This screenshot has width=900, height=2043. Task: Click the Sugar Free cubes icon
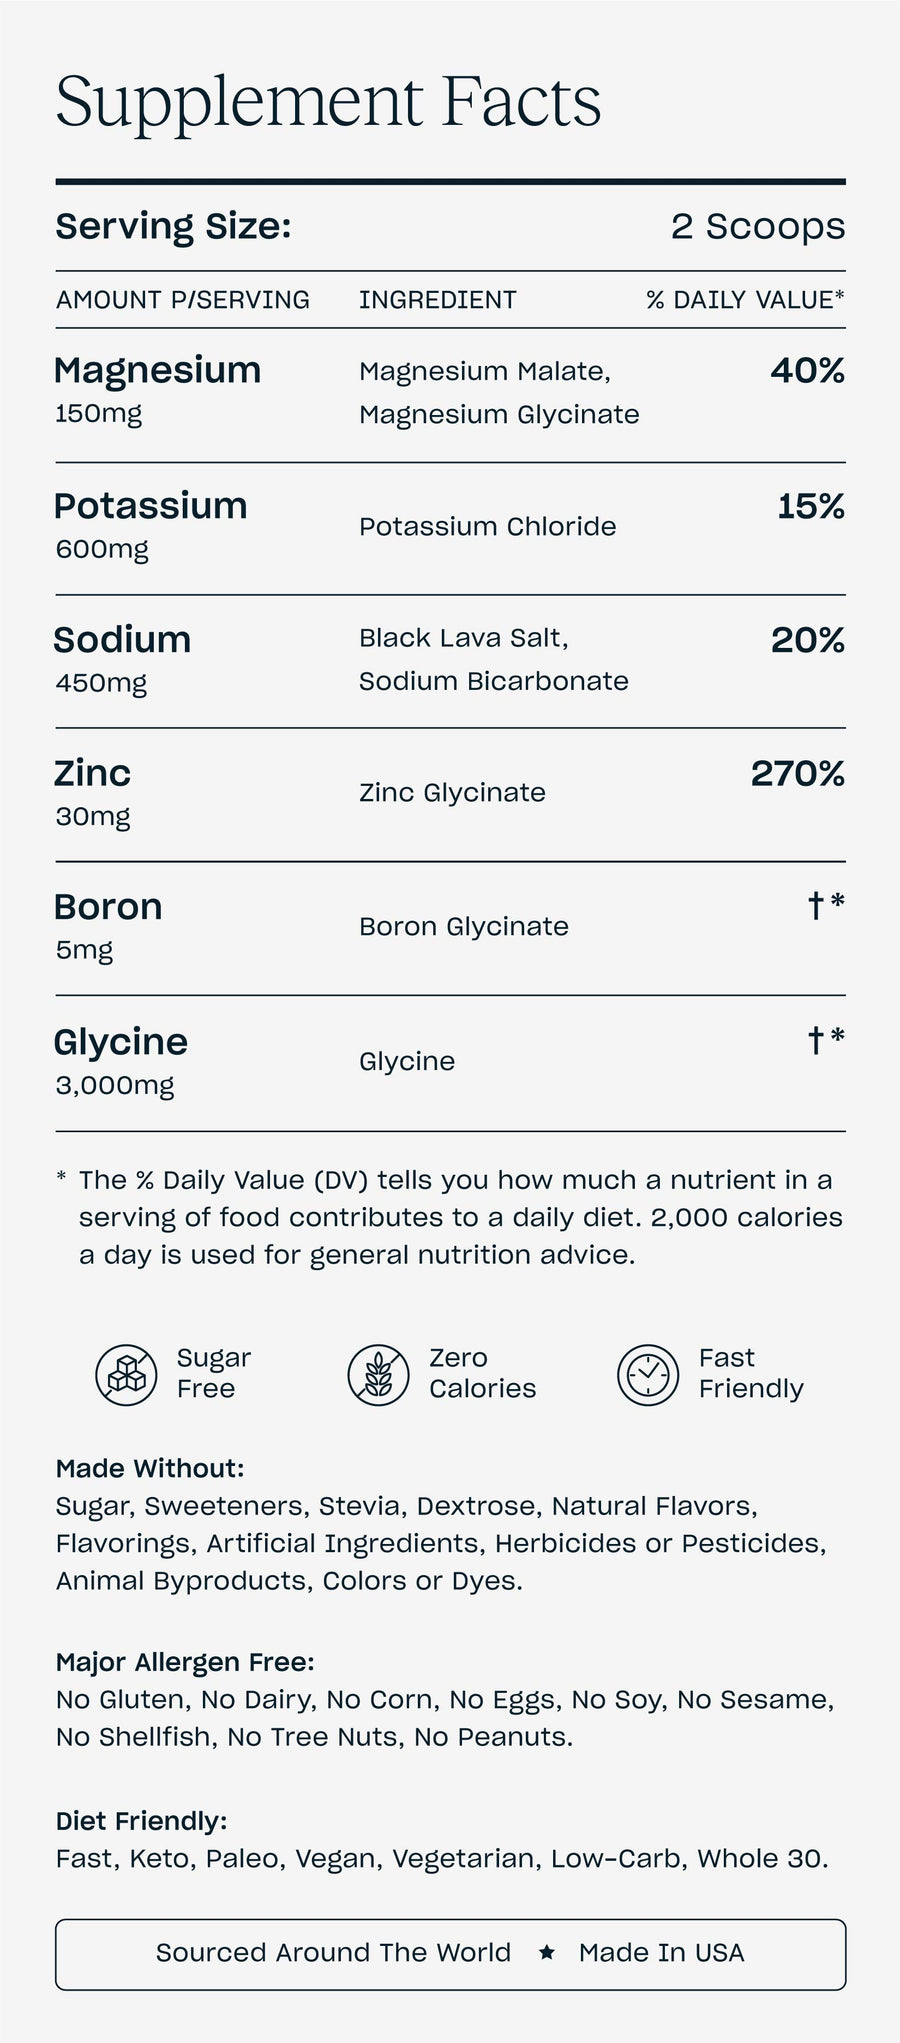[x=126, y=1374]
